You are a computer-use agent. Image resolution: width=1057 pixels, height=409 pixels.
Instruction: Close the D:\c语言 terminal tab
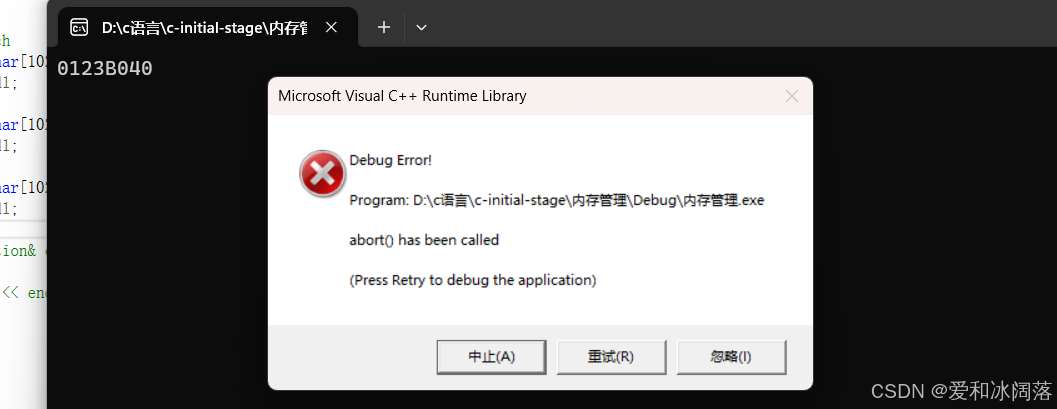click(x=331, y=27)
